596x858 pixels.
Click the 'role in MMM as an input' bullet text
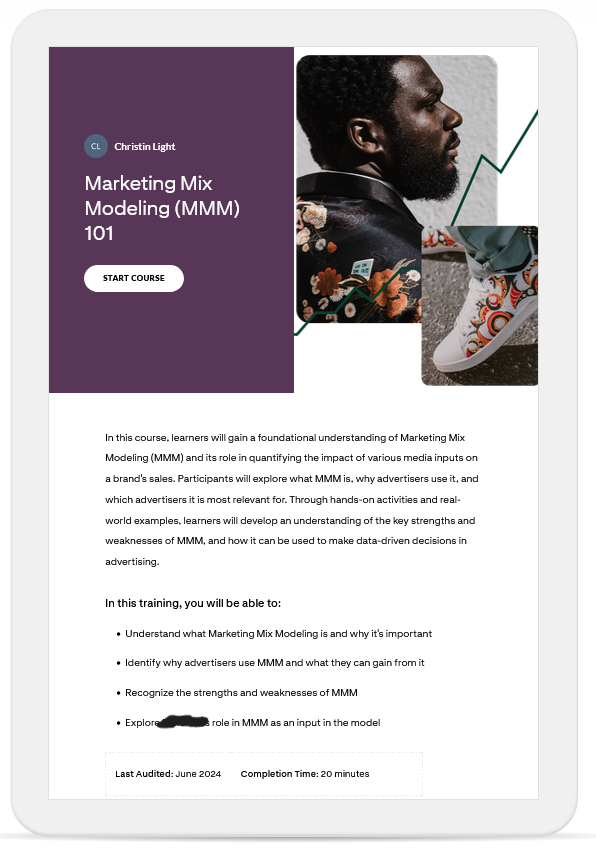coord(296,723)
